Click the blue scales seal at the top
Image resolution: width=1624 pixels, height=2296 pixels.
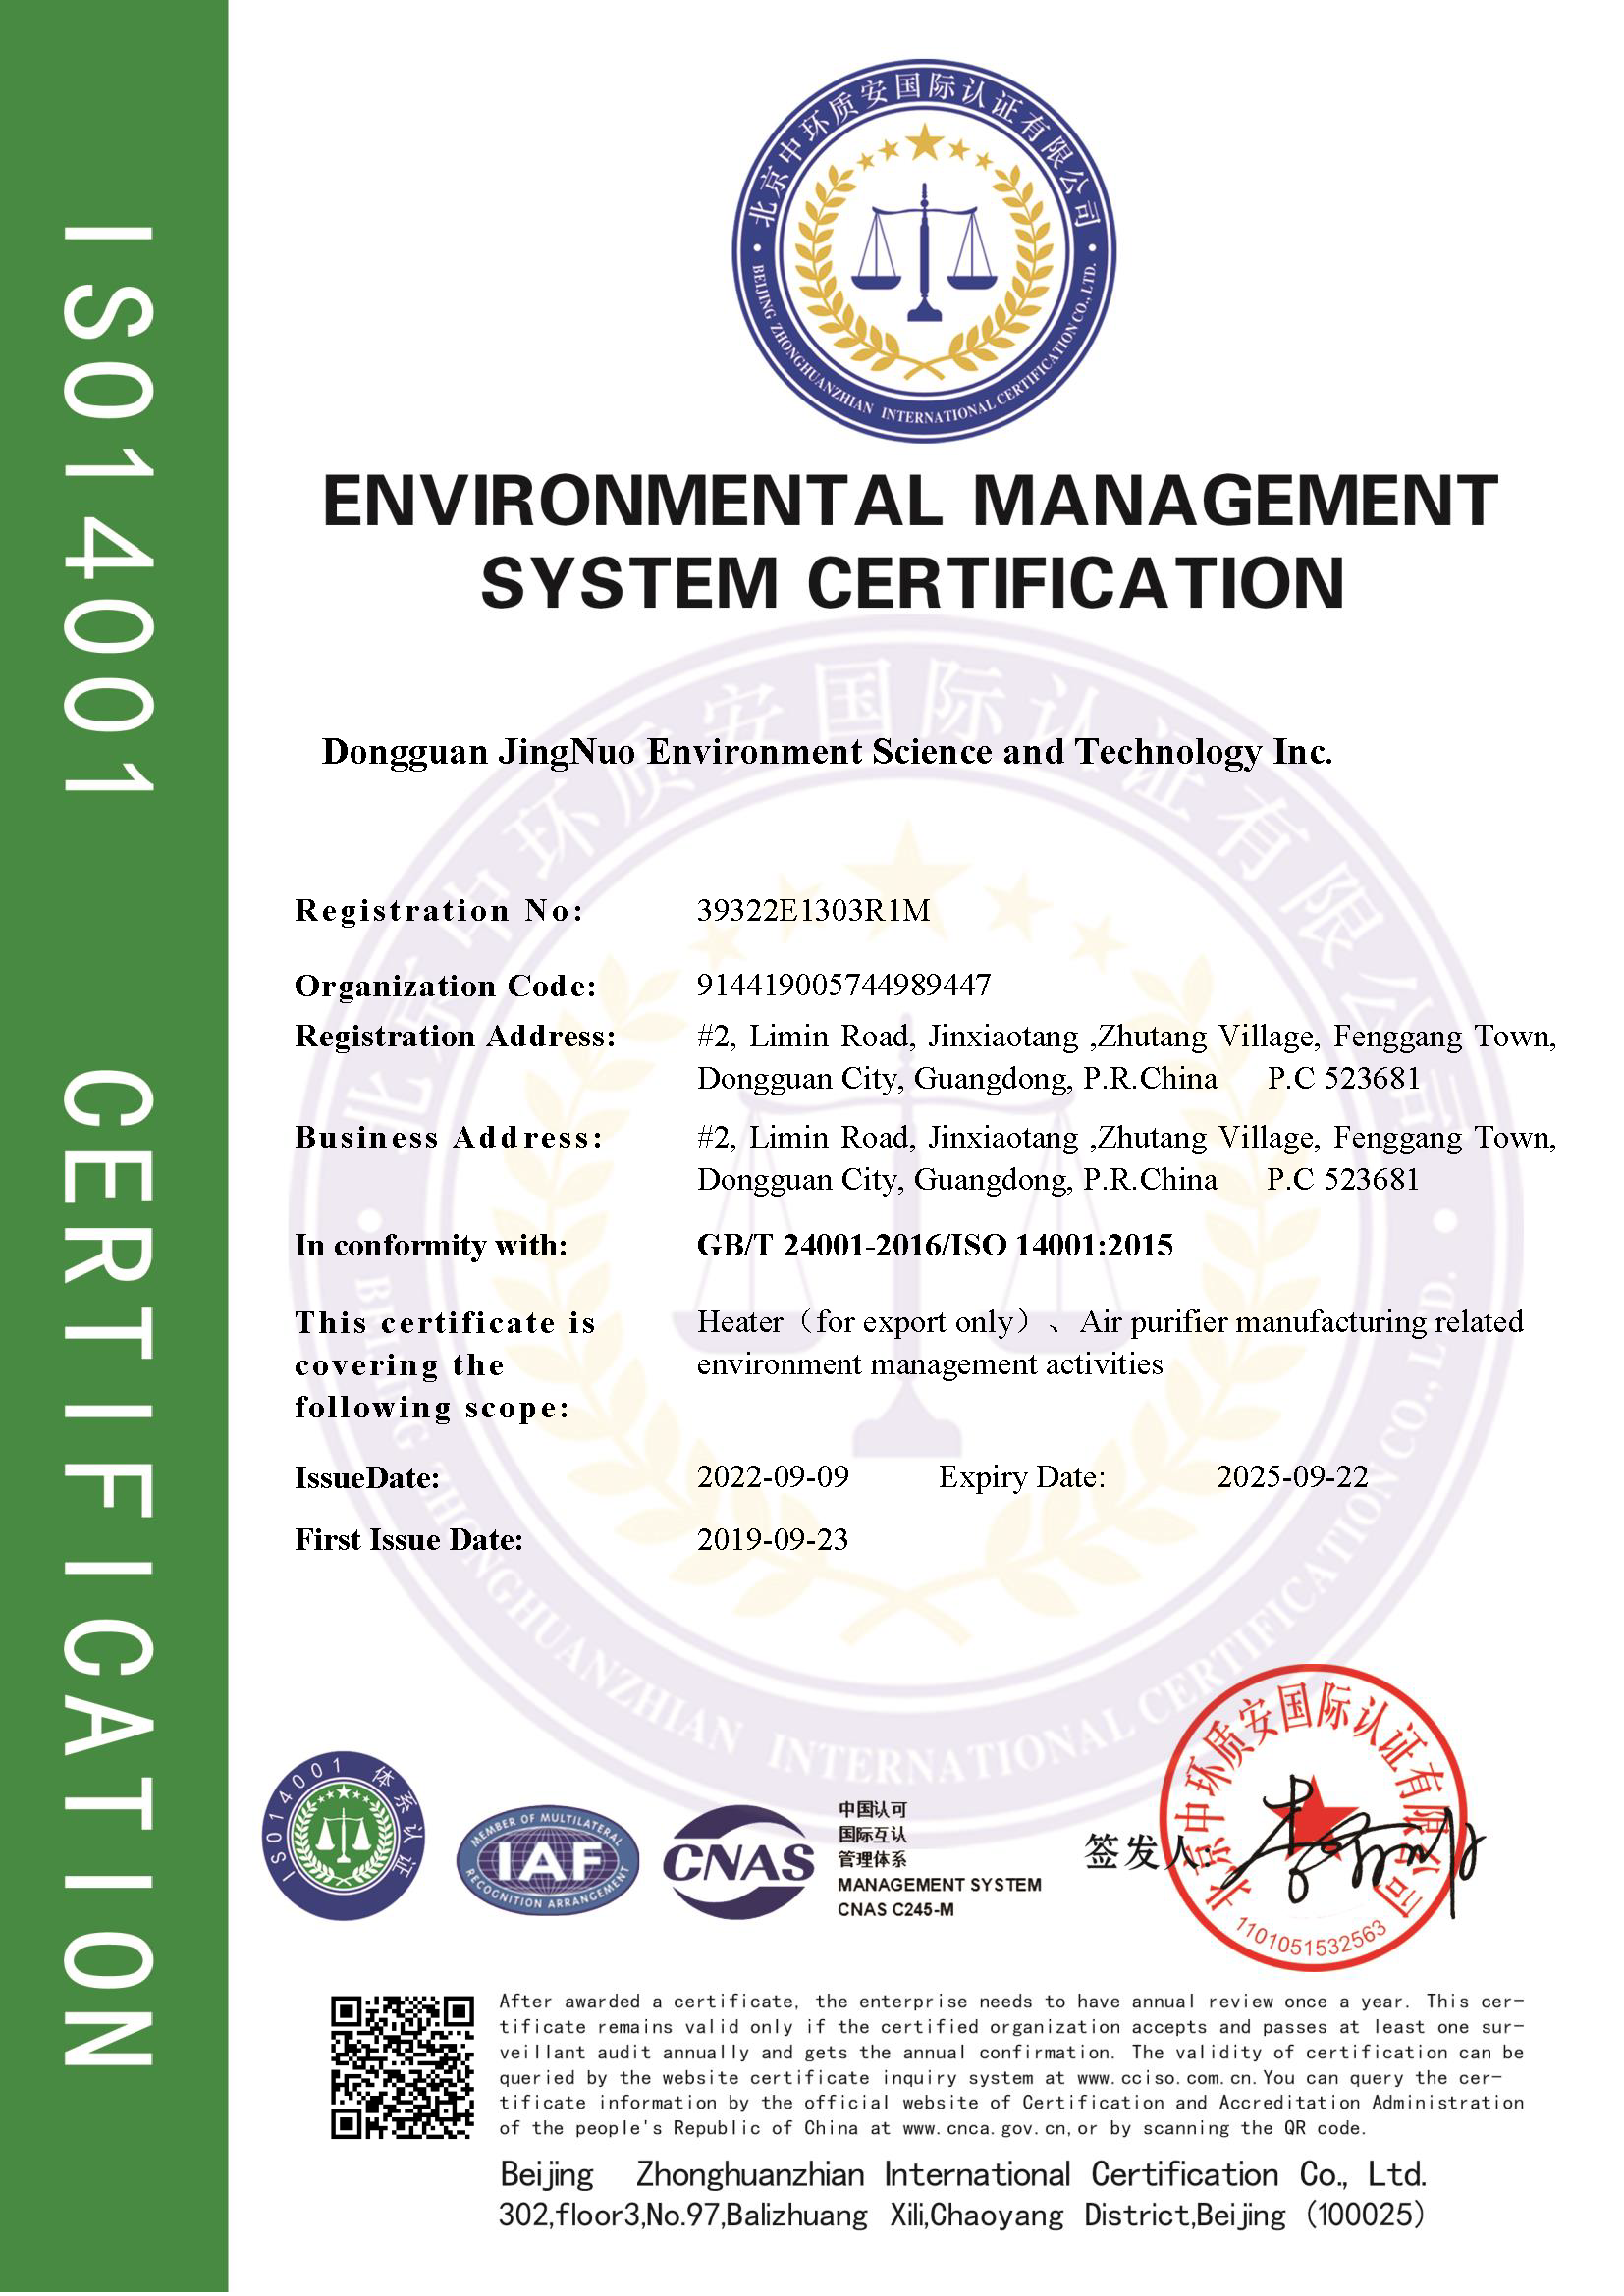click(924, 250)
